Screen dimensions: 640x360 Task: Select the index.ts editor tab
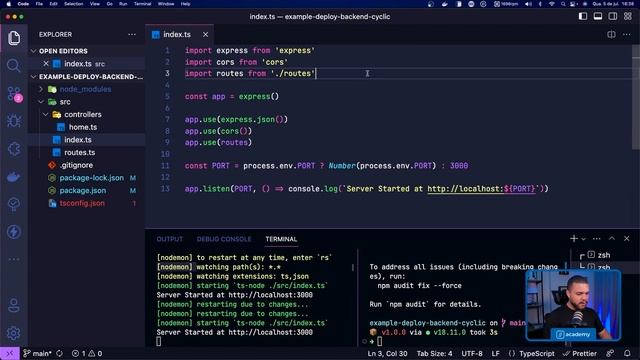coord(177,35)
